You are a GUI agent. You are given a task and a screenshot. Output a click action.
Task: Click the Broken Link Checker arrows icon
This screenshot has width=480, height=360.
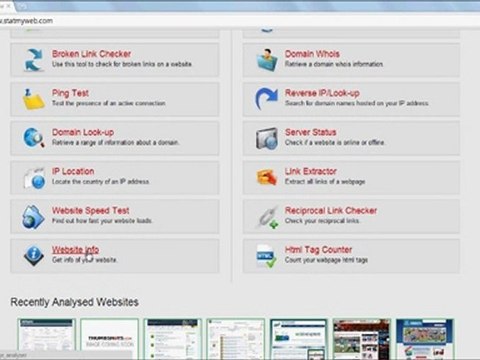(x=34, y=60)
